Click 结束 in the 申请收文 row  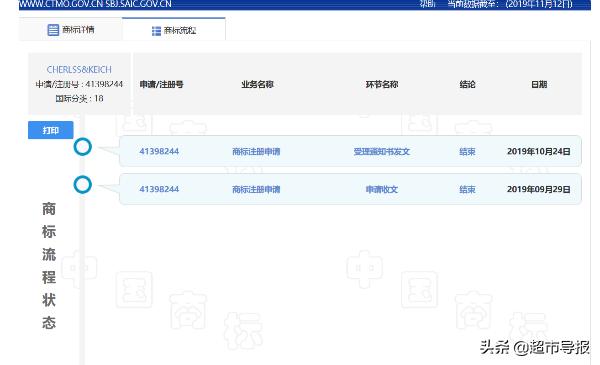point(467,190)
